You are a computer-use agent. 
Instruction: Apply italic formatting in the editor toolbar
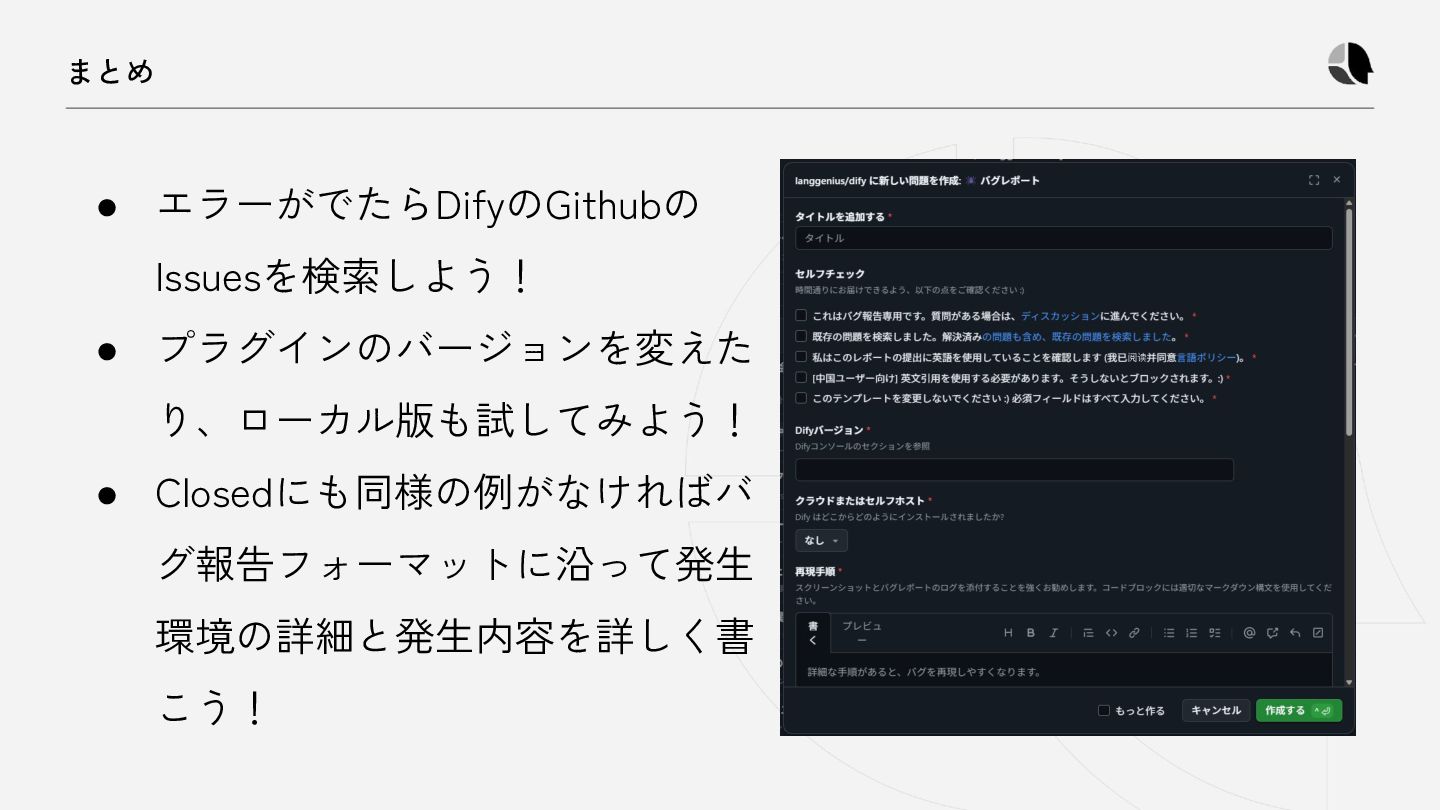[1054, 633]
